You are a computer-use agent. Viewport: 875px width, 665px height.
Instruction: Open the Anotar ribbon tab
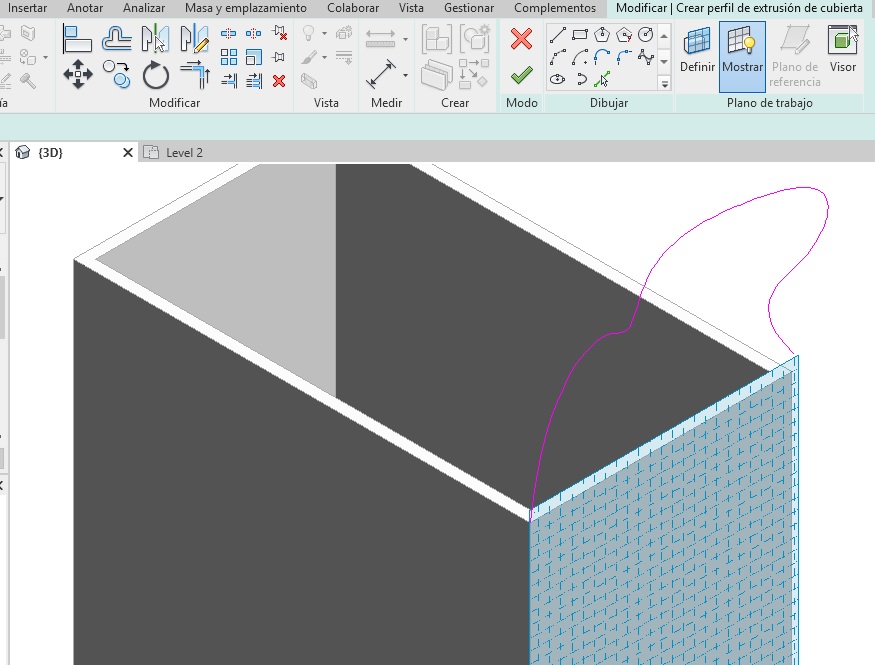pos(85,8)
